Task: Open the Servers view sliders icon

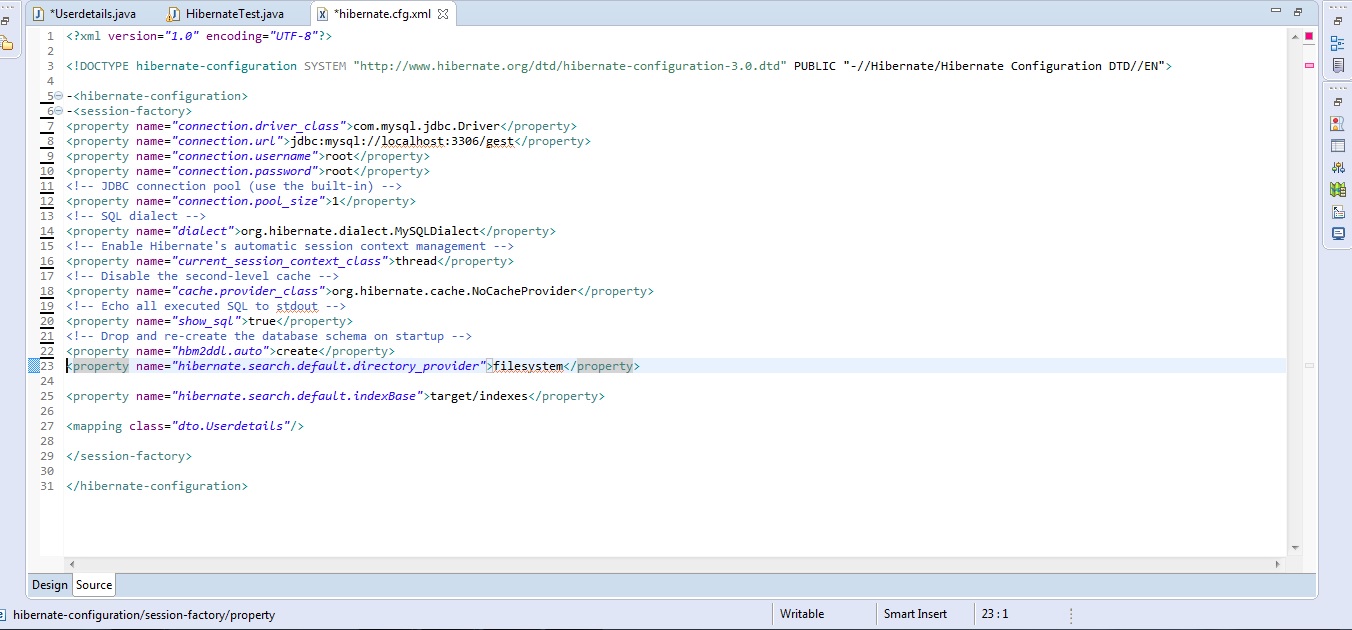Action: pyautogui.click(x=1337, y=168)
